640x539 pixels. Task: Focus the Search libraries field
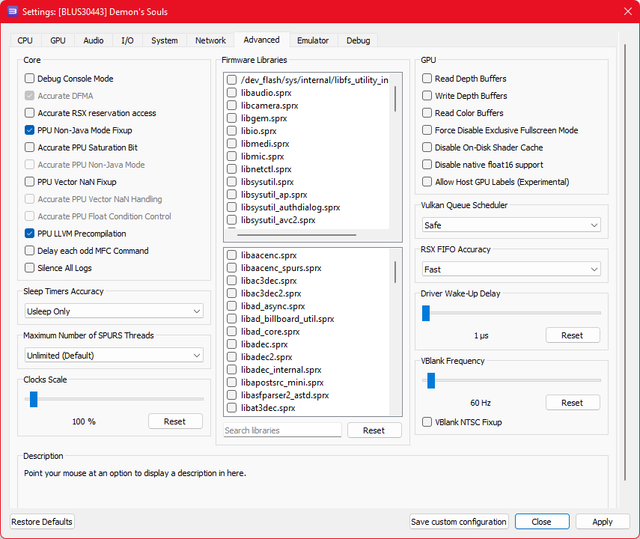click(x=282, y=430)
